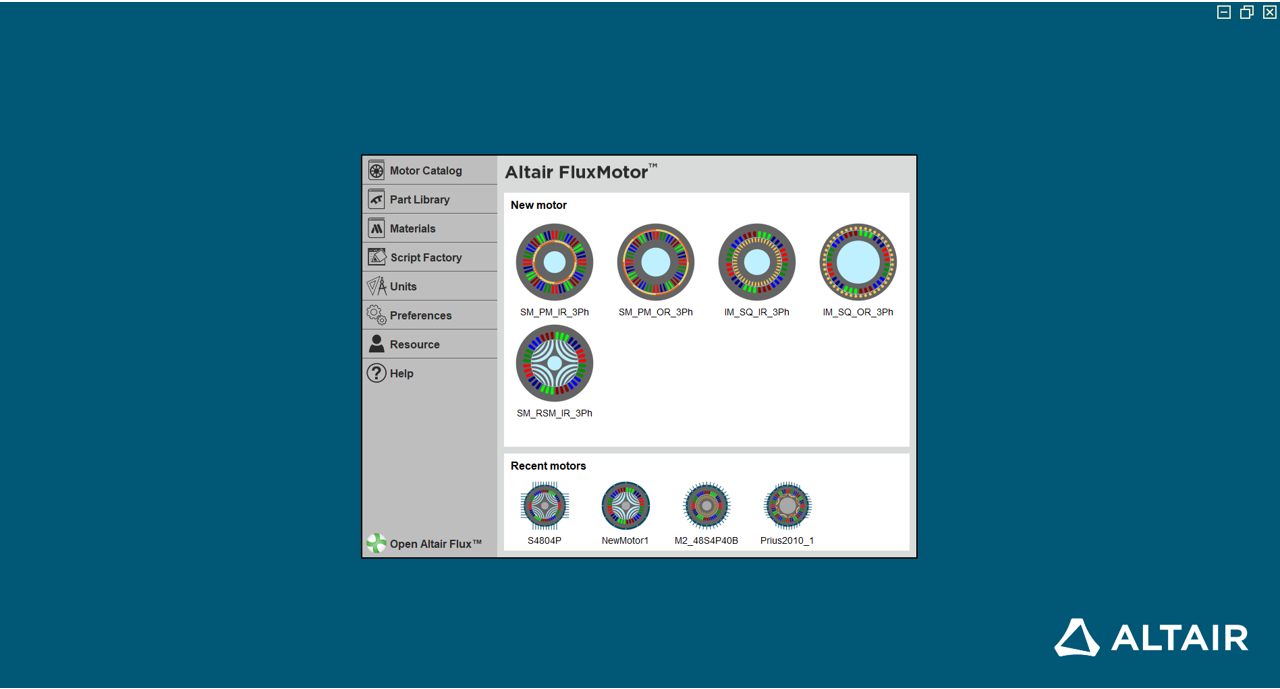Open the Part Library icon
Screen dimensions: 1280x689
click(x=376, y=200)
